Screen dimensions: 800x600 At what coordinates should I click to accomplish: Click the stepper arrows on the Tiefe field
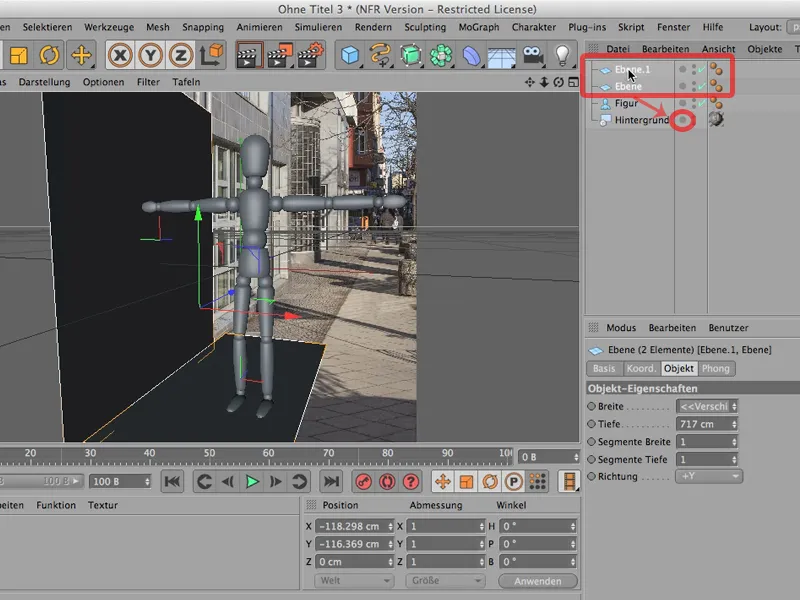pyautogui.click(x=734, y=424)
